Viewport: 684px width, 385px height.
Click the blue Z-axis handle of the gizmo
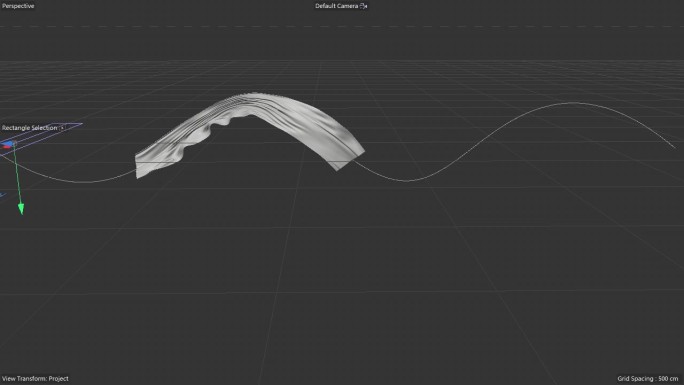(x=8, y=143)
